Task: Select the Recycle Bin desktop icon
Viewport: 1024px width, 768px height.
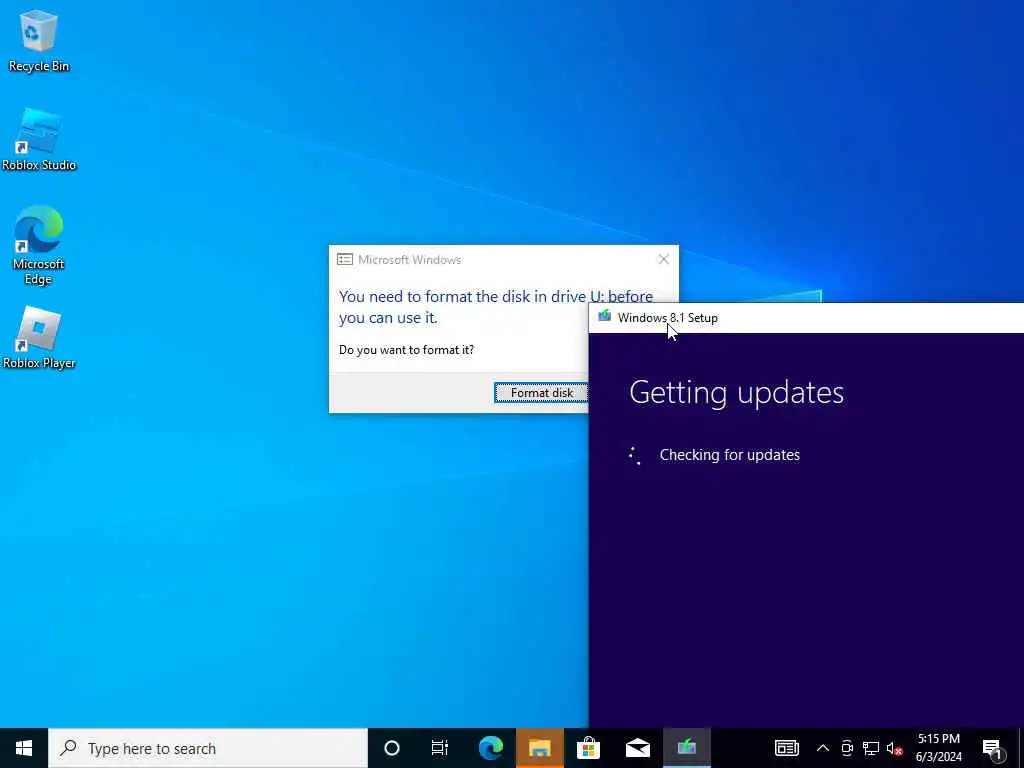Action: [39, 40]
